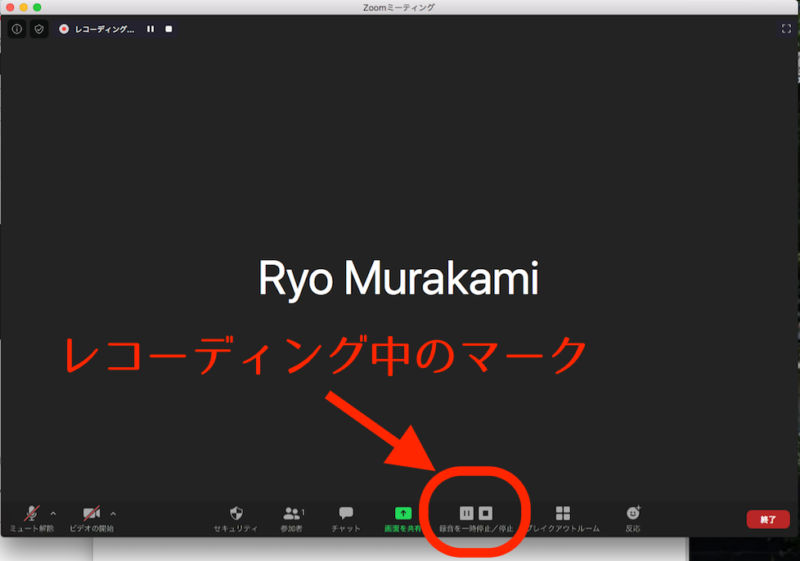Expand audio options chevron
This screenshot has width=800, height=561.
coord(54,513)
